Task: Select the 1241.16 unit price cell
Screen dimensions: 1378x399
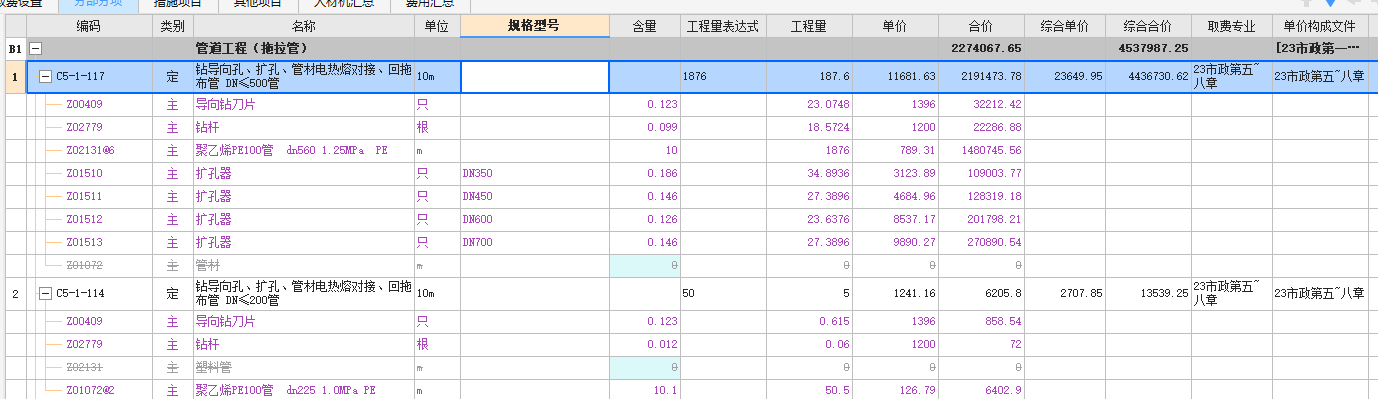Action: [x=895, y=293]
